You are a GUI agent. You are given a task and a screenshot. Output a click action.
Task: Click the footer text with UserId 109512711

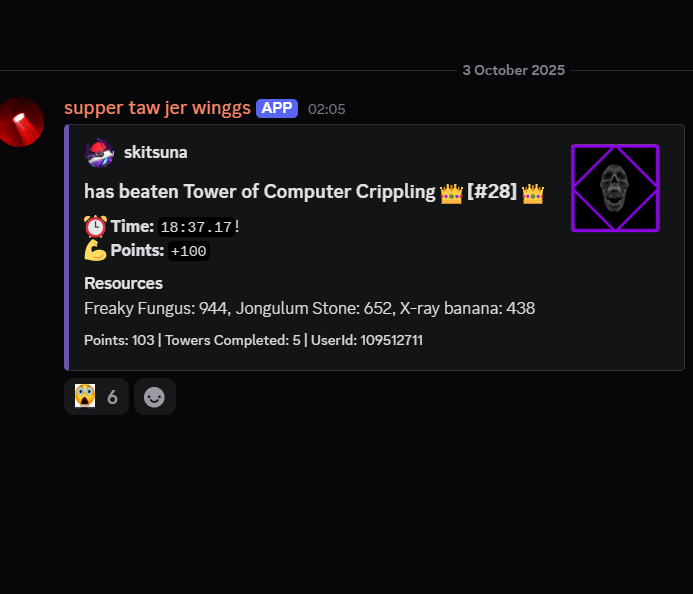pos(253,340)
